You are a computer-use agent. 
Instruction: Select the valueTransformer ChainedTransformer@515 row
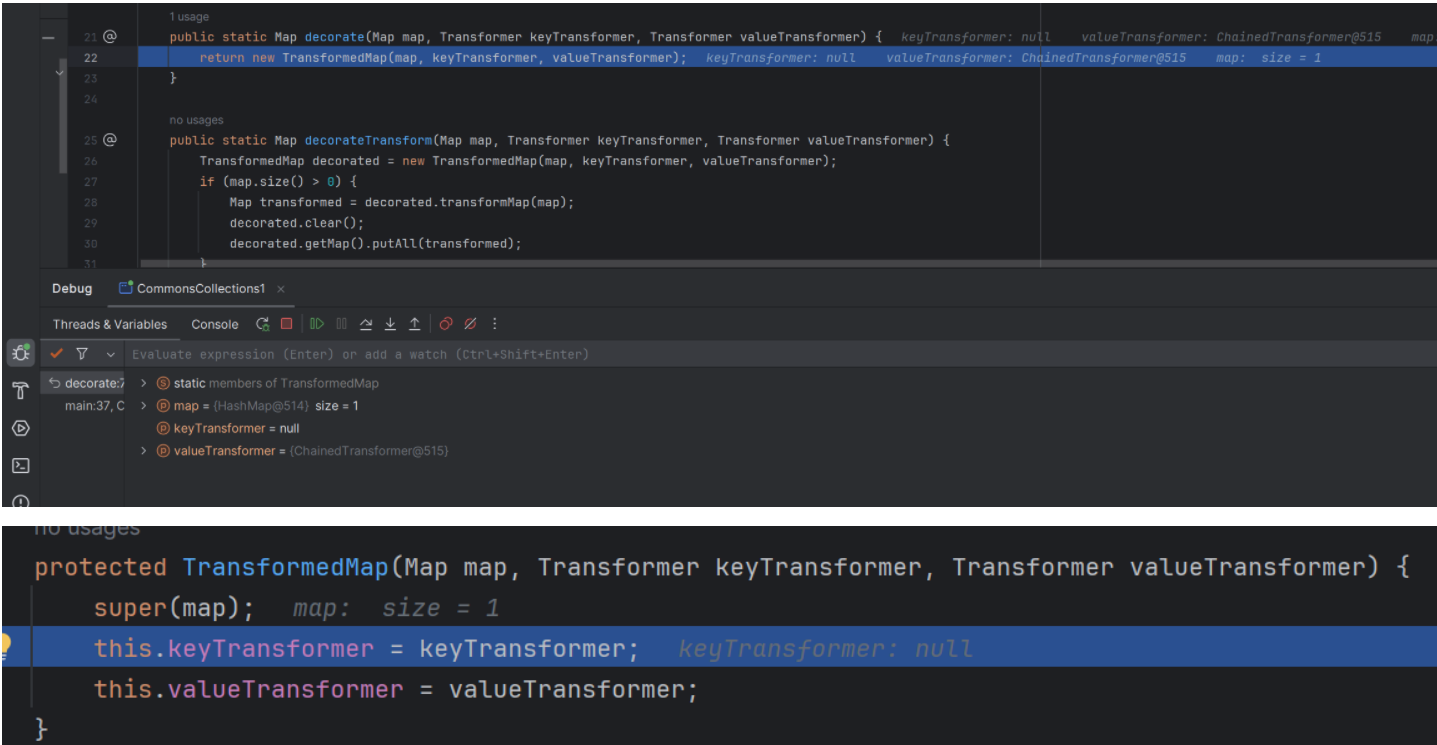(x=302, y=451)
